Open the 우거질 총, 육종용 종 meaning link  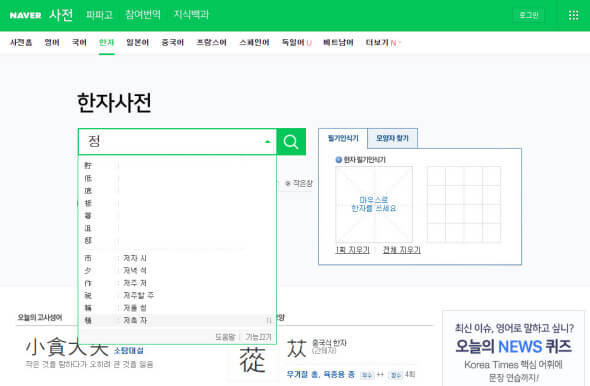pyautogui.click(x=321, y=374)
